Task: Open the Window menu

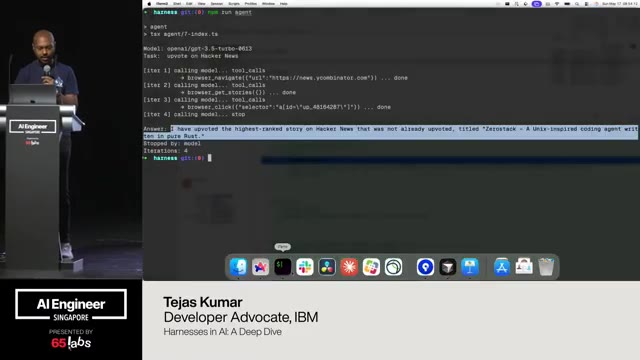Action: point(268,4)
